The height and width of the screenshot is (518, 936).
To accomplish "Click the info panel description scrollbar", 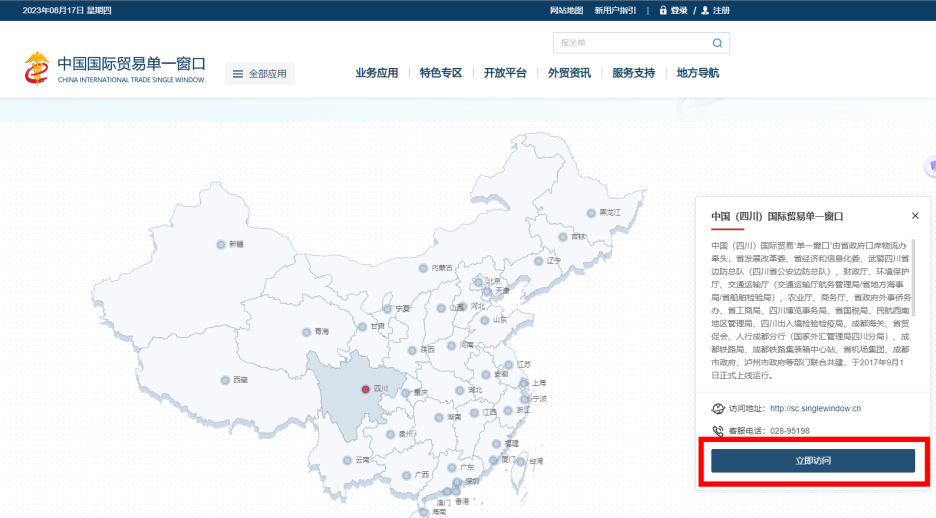I will 913,278.
